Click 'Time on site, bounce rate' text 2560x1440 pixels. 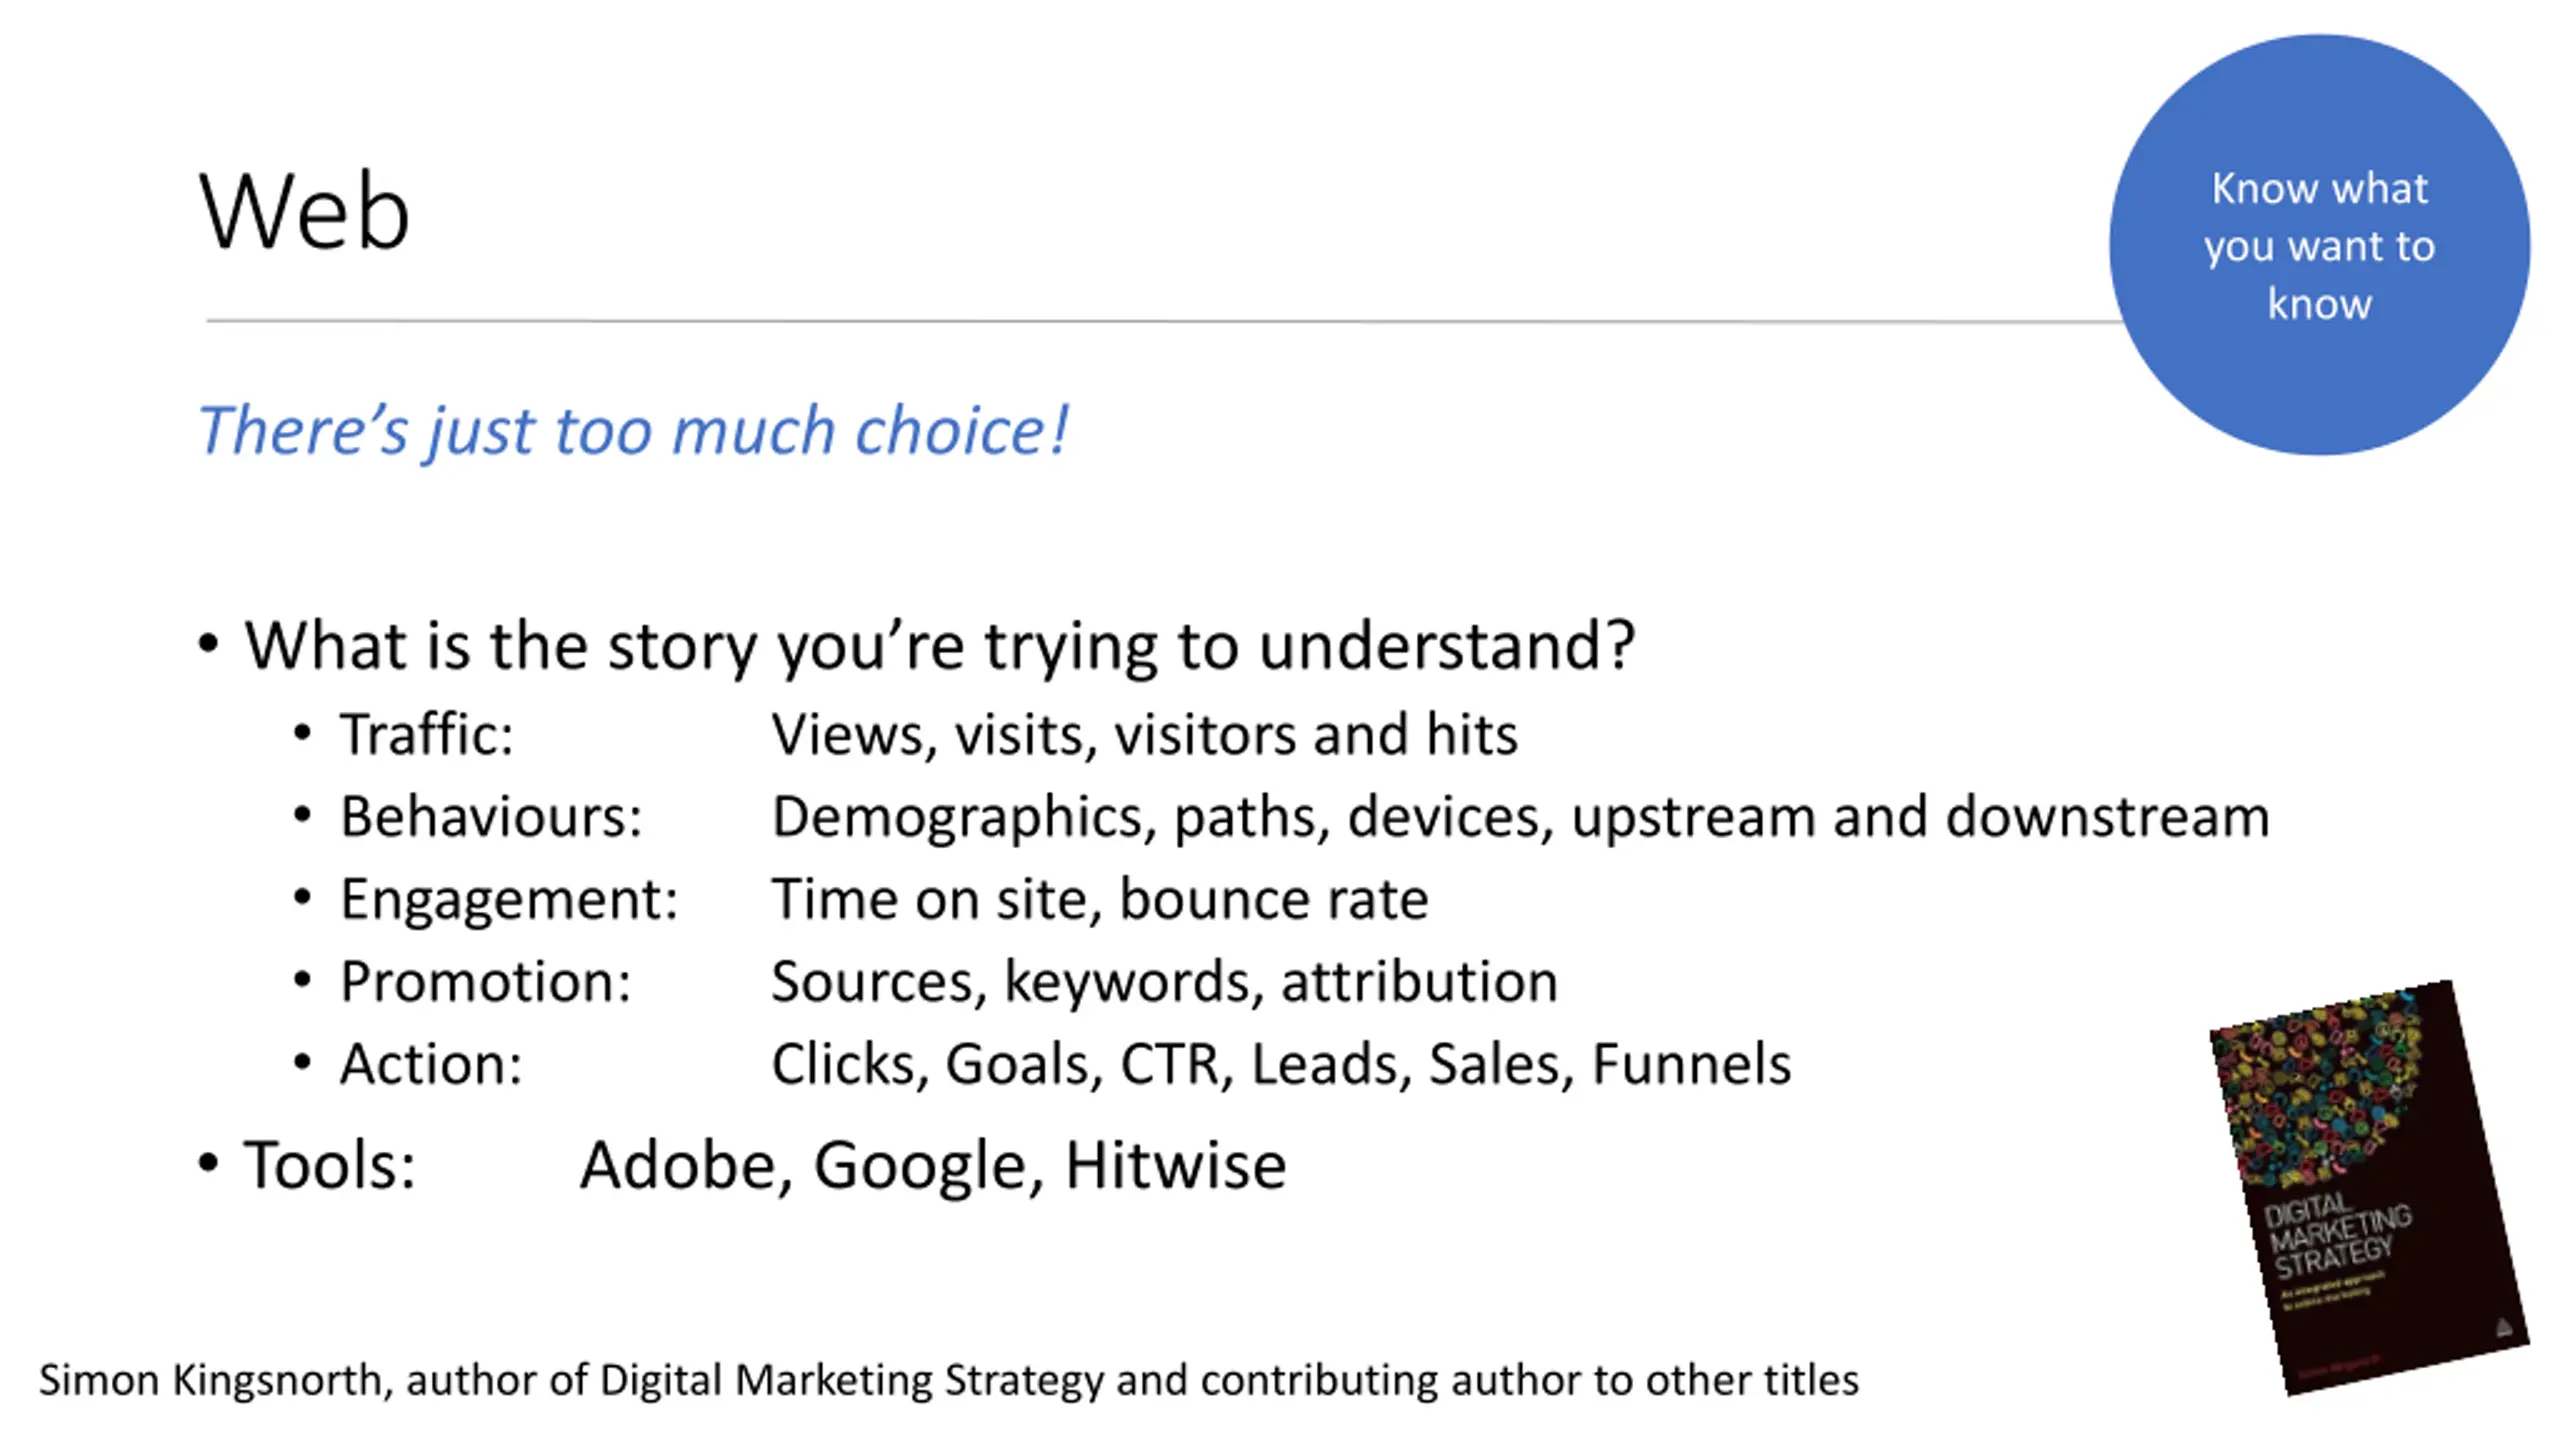[1099, 898]
